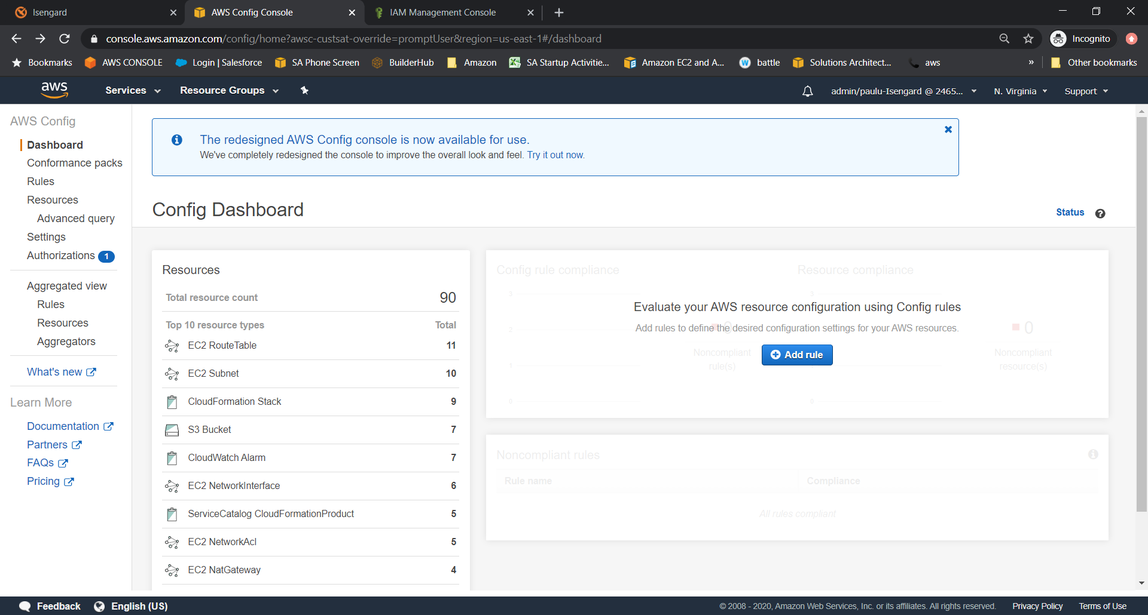Switch to the IAM Management Console tab
Screen dimensions: 1148x615
coord(452,12)
